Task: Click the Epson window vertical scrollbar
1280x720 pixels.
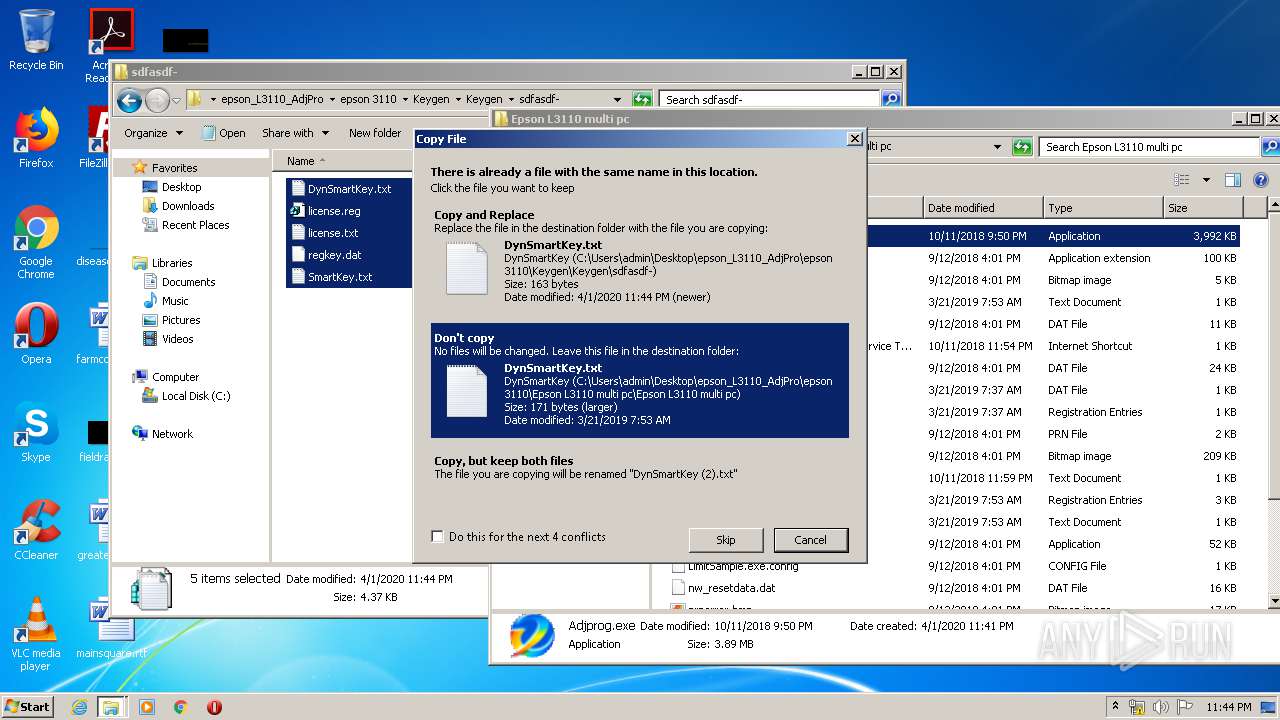Action: coord(1273,403)
